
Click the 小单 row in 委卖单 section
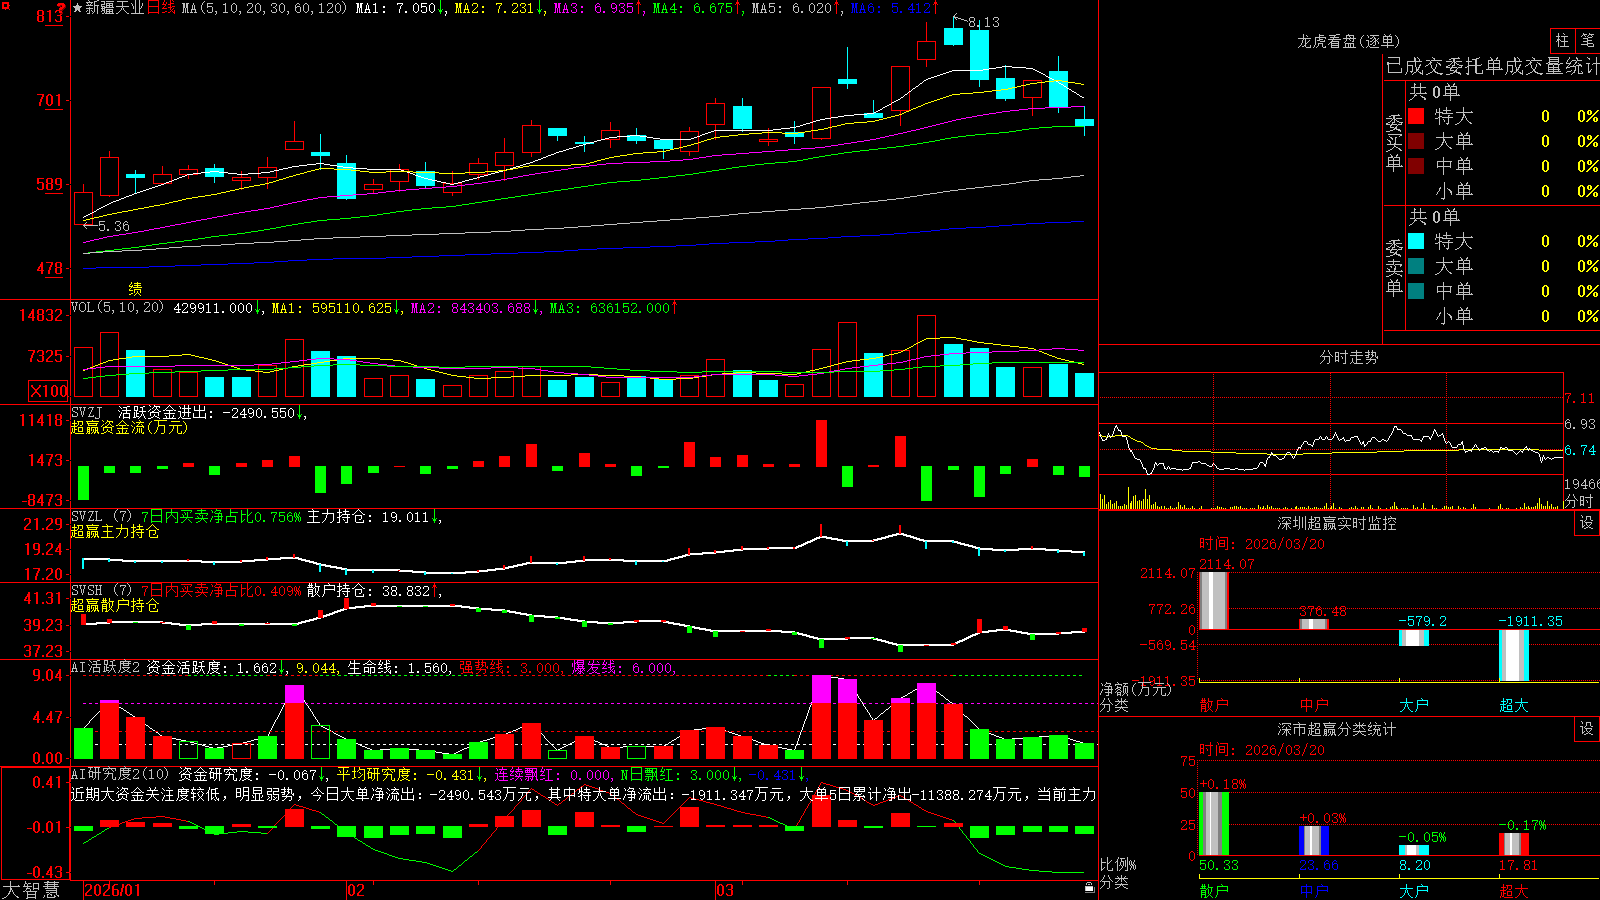[x=1503, y=316]
